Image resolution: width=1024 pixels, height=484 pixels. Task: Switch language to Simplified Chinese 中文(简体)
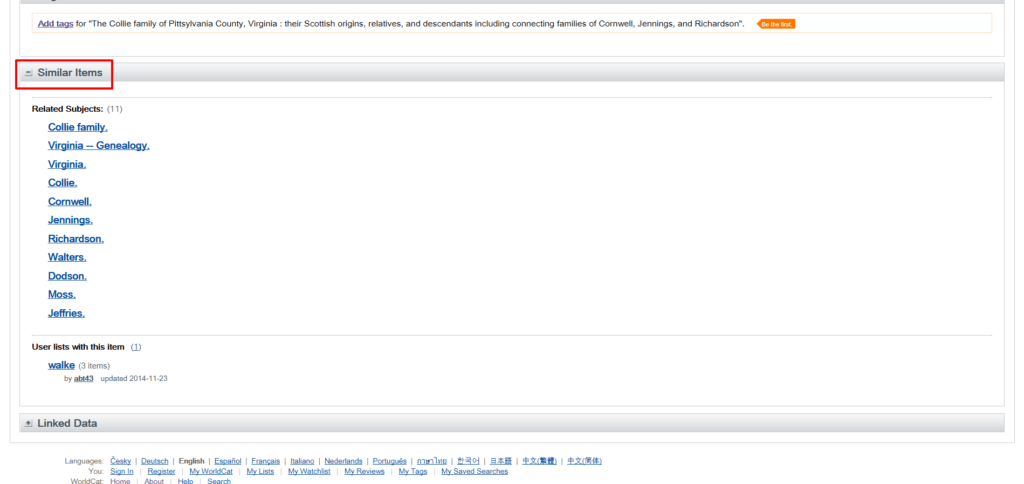coord(584,461)
